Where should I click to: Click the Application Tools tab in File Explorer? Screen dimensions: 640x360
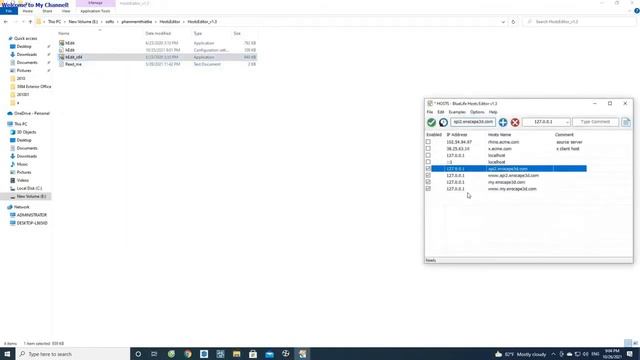[x=95, y=11]
